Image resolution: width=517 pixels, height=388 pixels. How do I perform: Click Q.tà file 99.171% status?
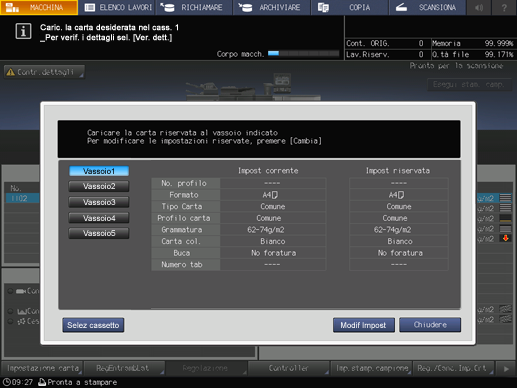[x=473, y=54]
